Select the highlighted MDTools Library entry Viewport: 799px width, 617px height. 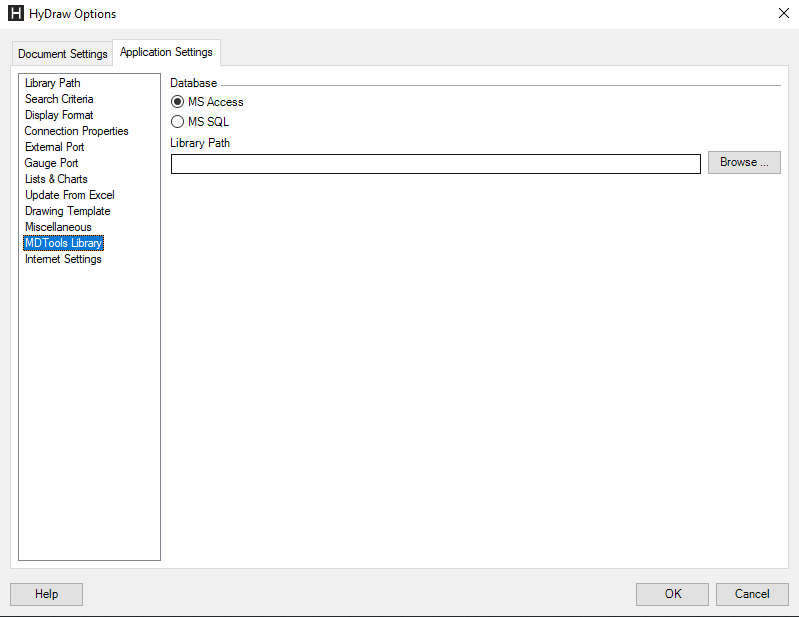[64, 243]
